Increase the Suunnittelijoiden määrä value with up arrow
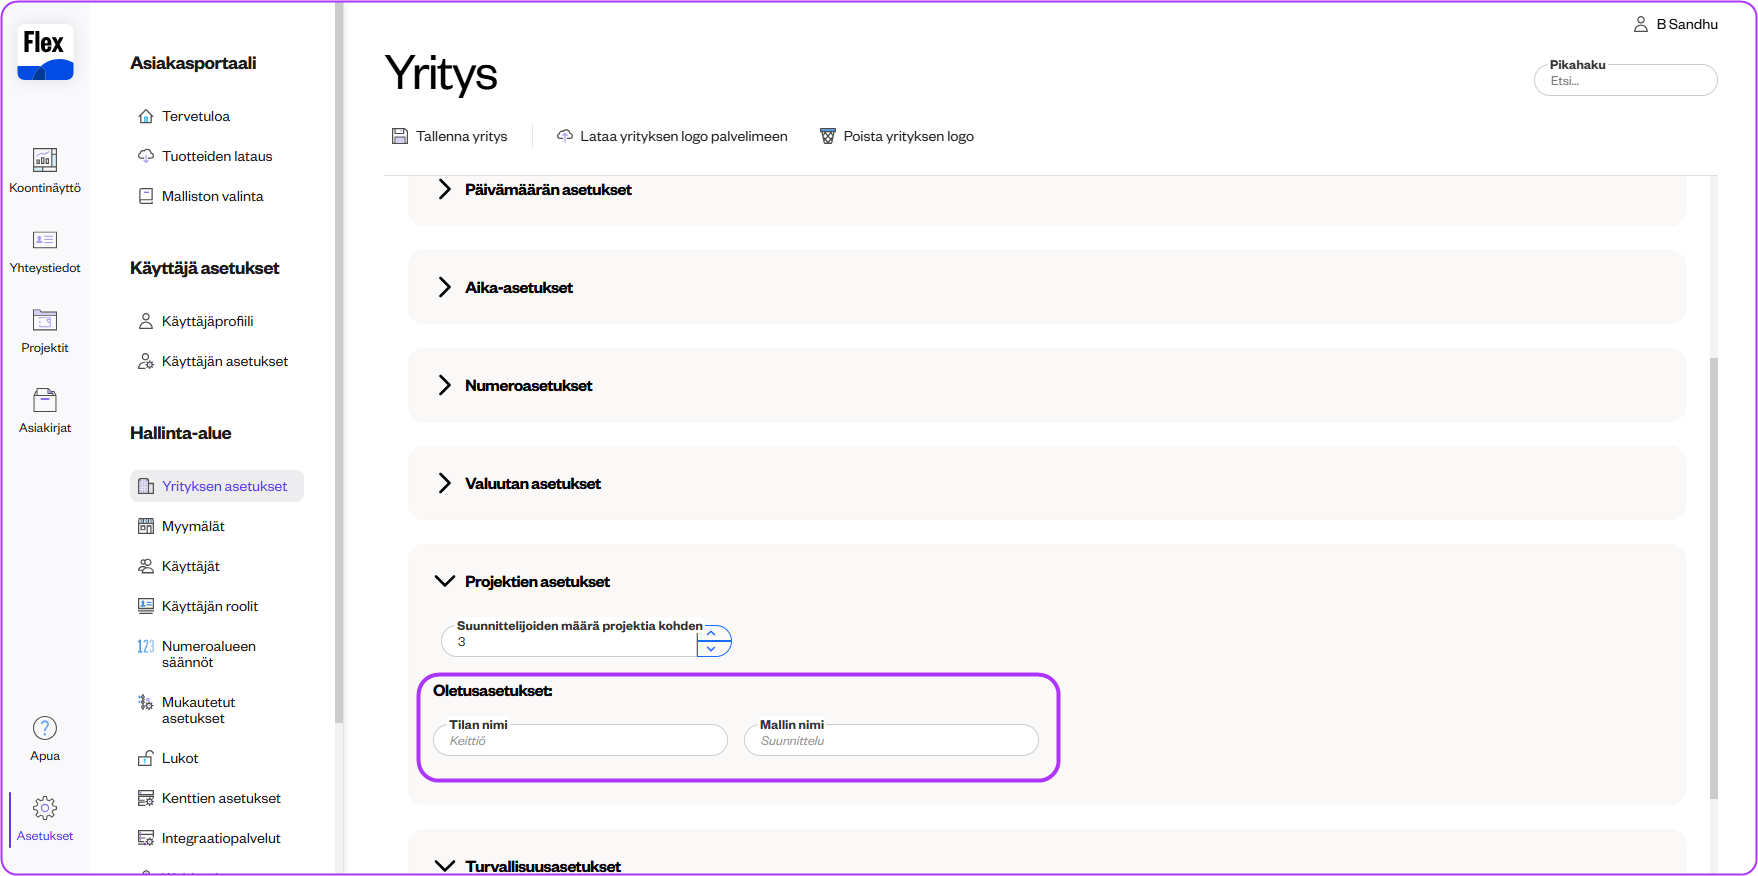This screenshot has height=876, width=1758. [x=711, y=634]
